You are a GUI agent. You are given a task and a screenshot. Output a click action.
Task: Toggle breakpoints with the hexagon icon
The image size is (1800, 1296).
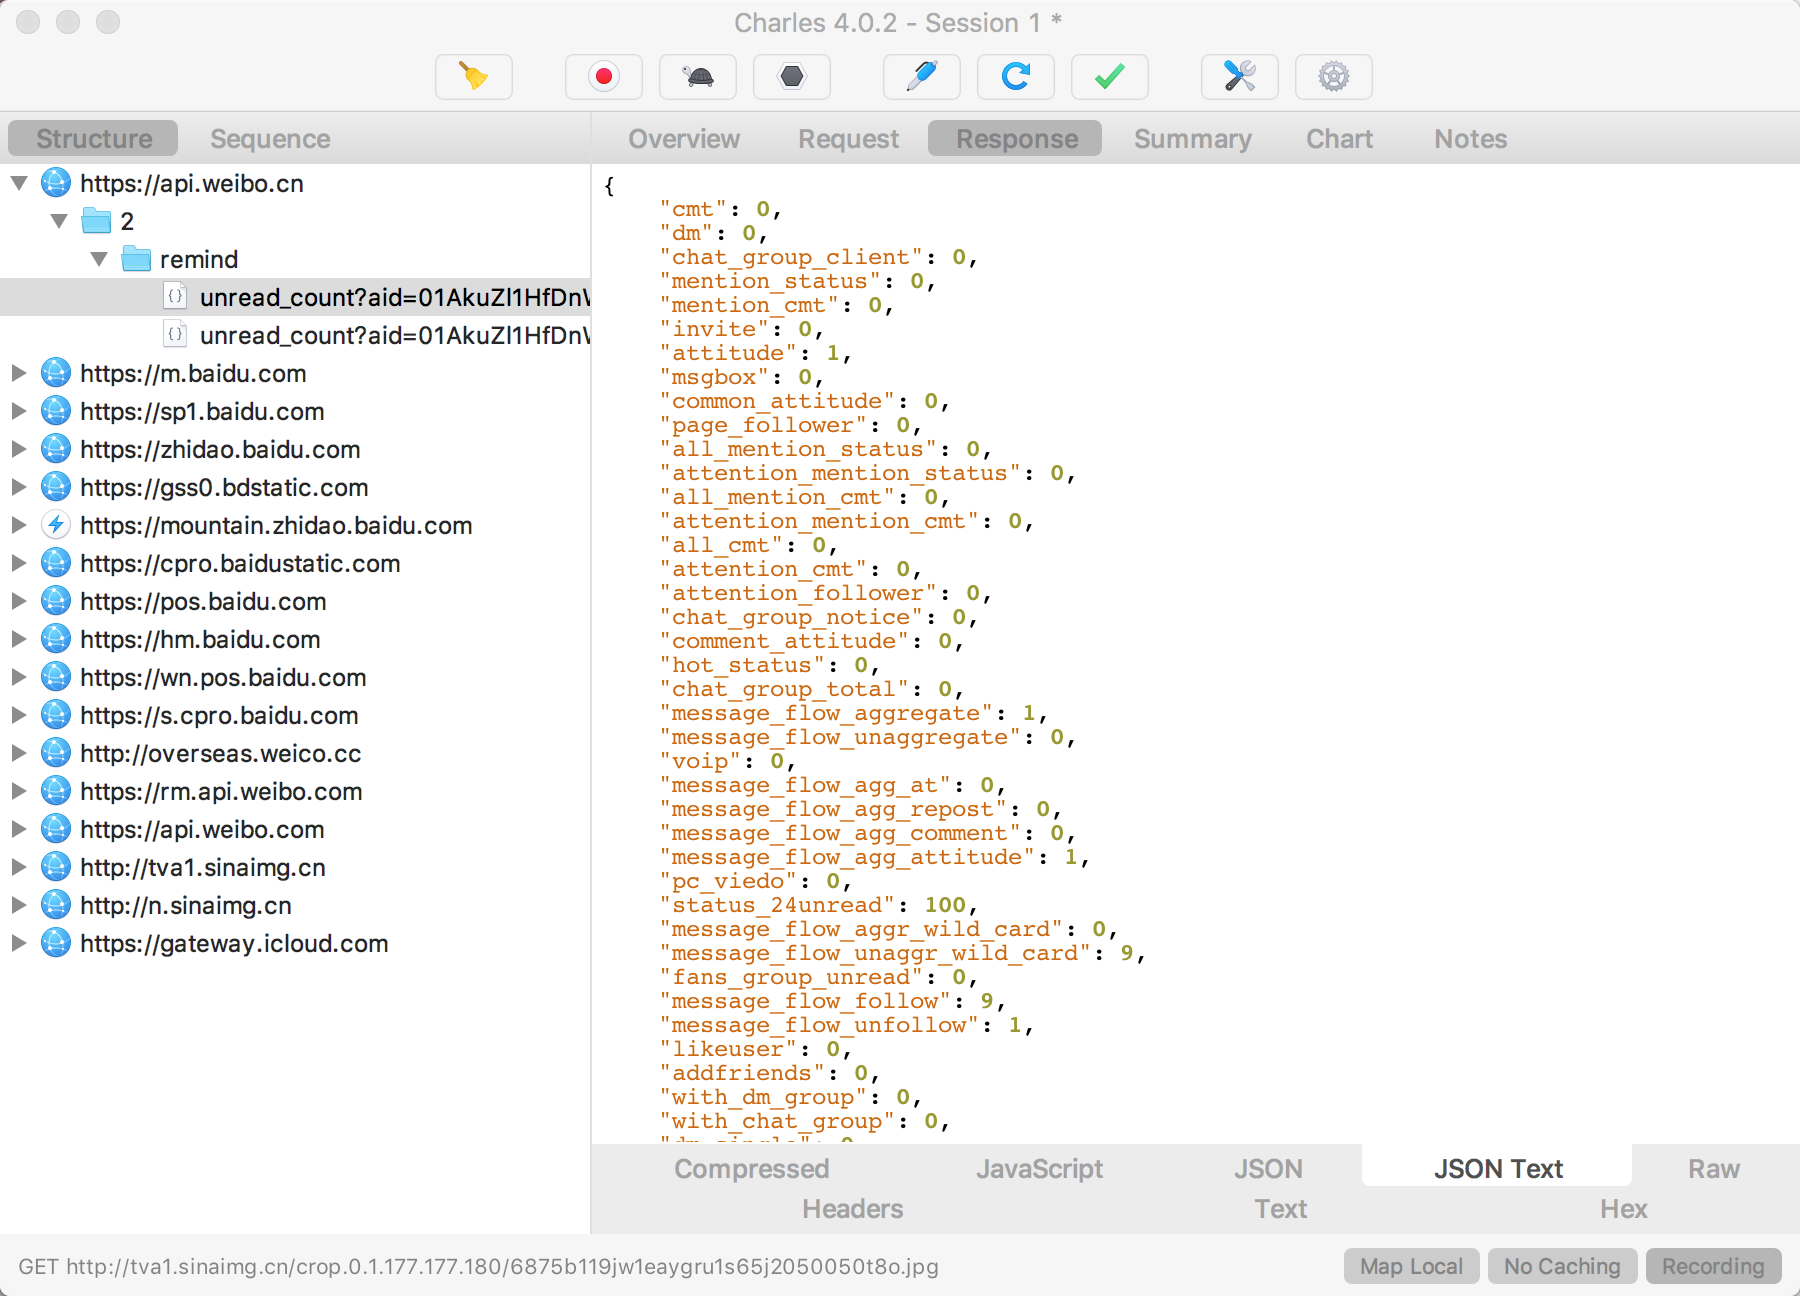tap(792, 77)
